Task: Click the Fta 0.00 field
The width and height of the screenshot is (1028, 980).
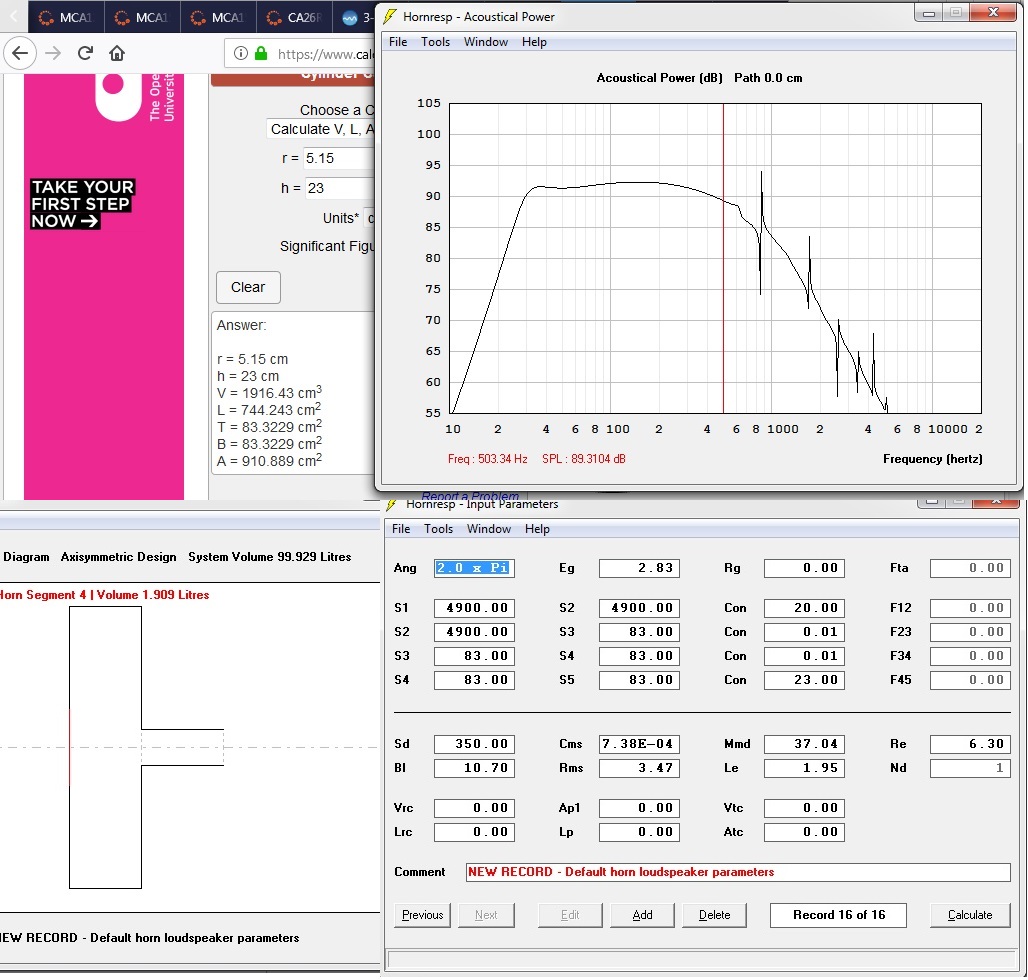Action: tap(970, 568)
